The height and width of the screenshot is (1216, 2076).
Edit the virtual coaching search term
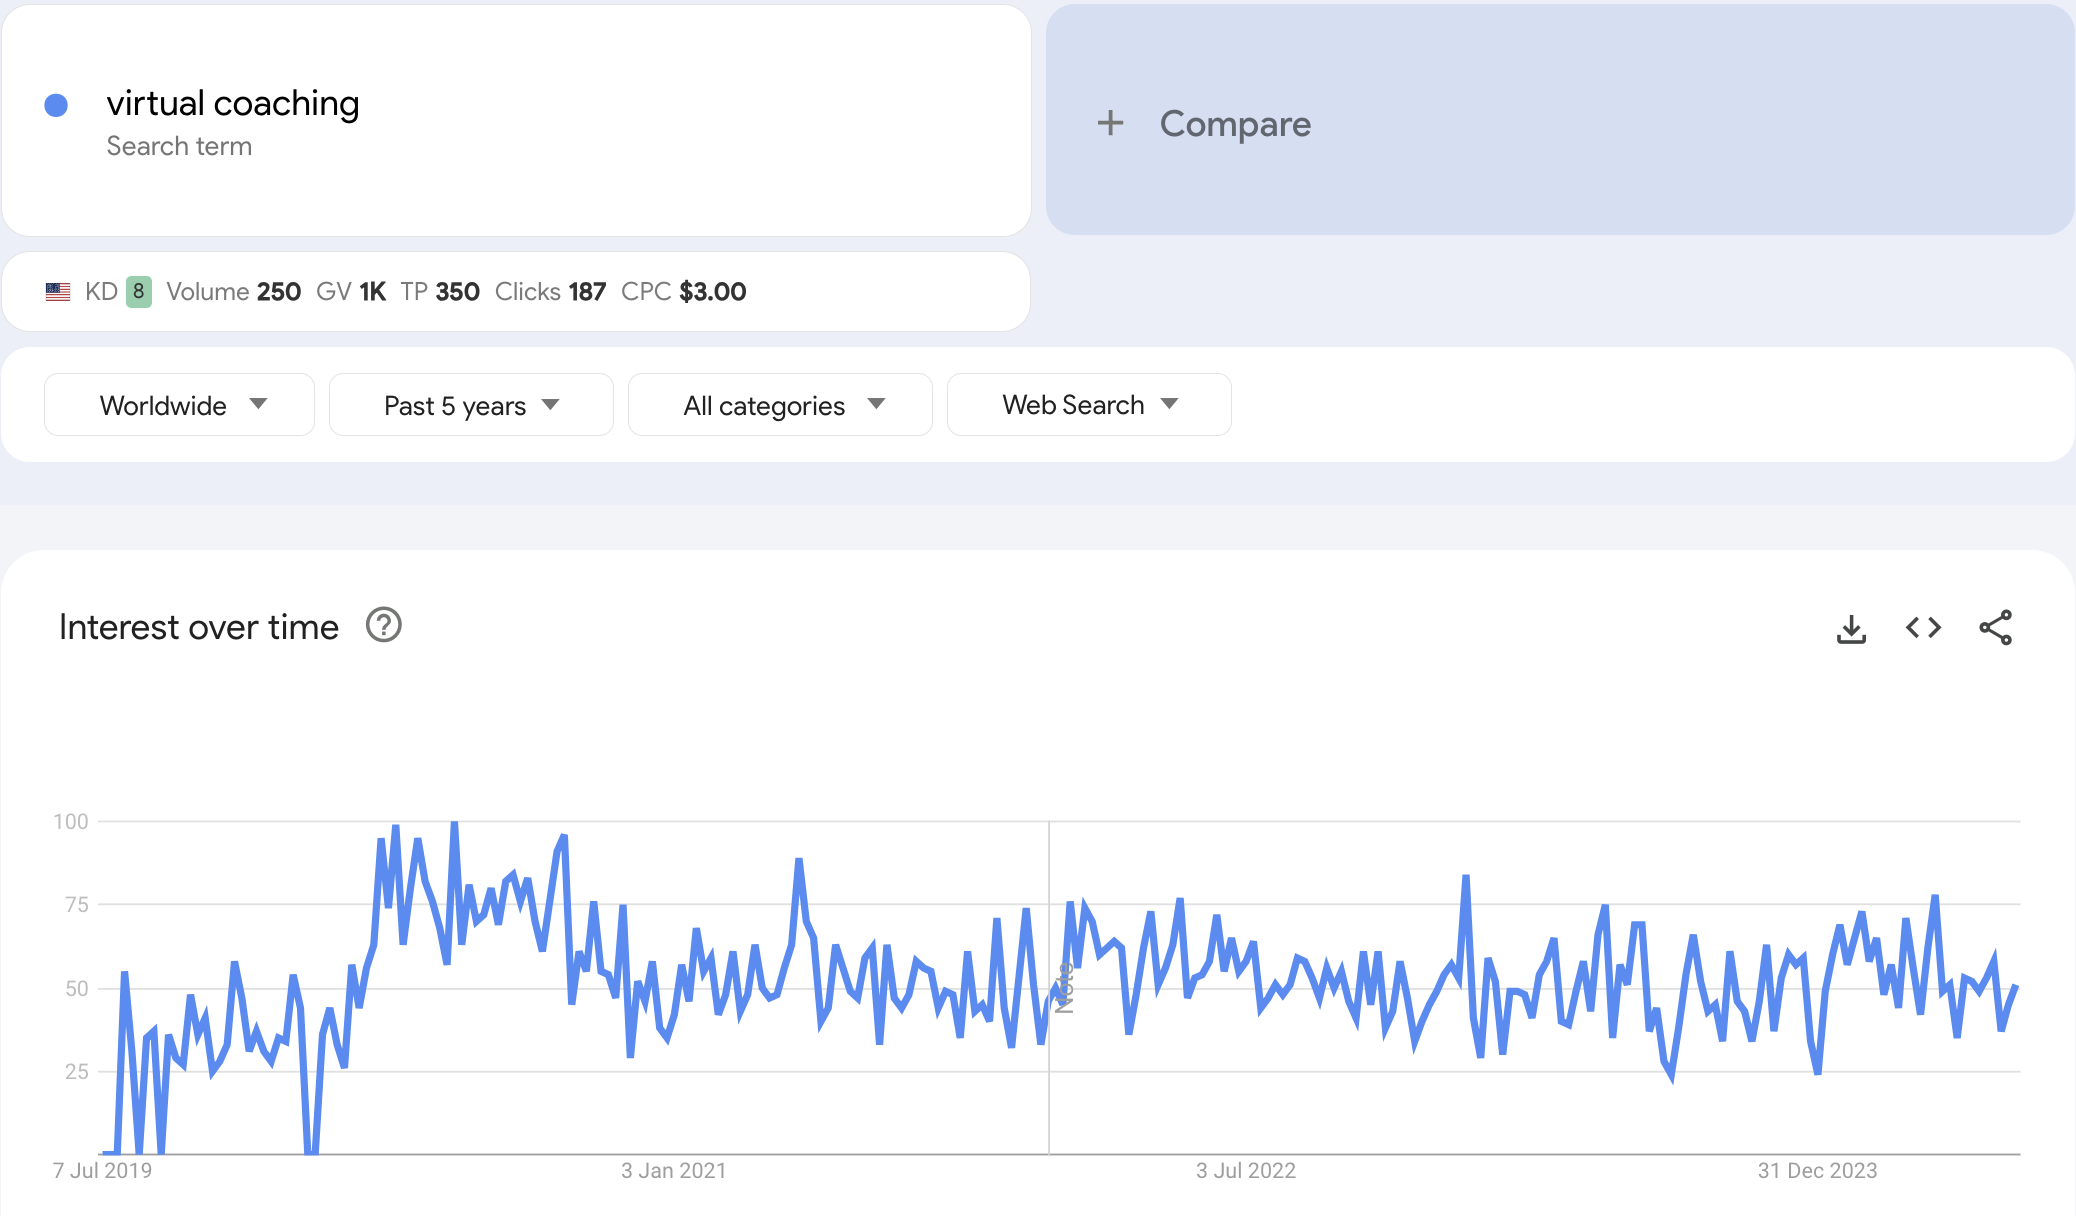233,104
